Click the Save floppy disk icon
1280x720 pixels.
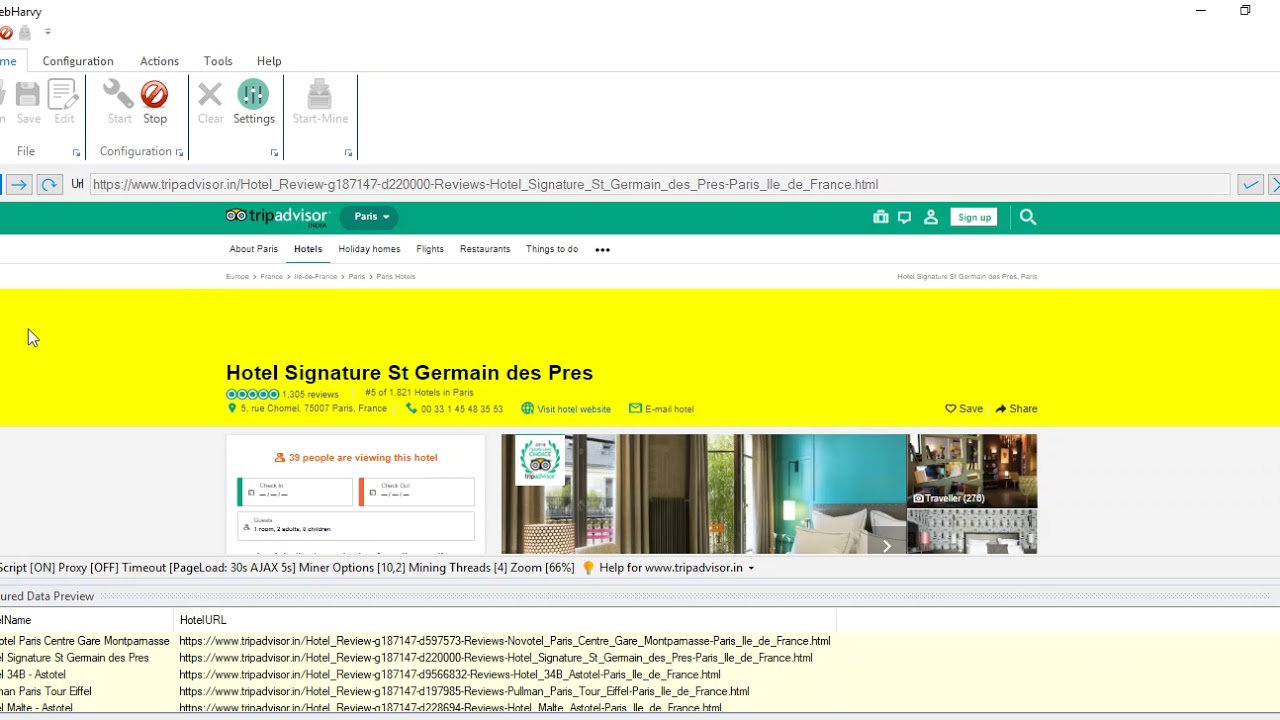(28, 95)
